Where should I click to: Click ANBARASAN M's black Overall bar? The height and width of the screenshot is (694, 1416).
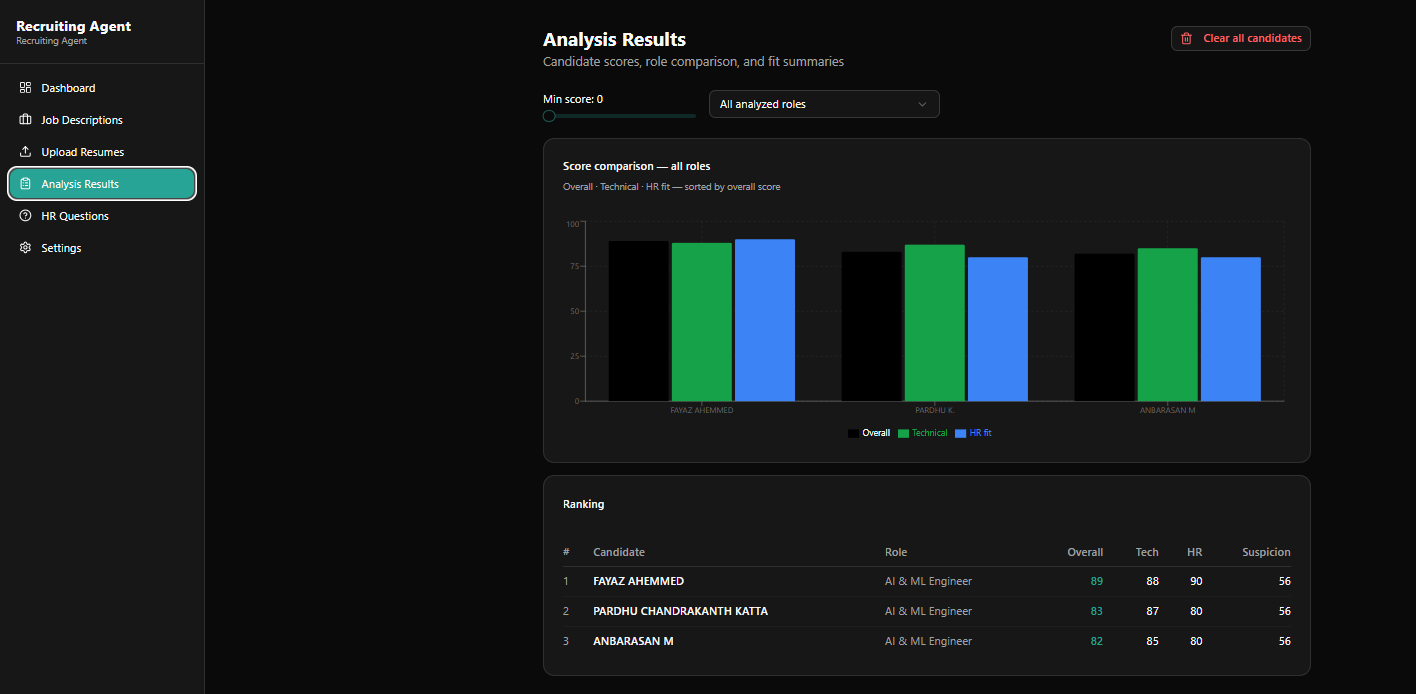(x=1104, y=327)
